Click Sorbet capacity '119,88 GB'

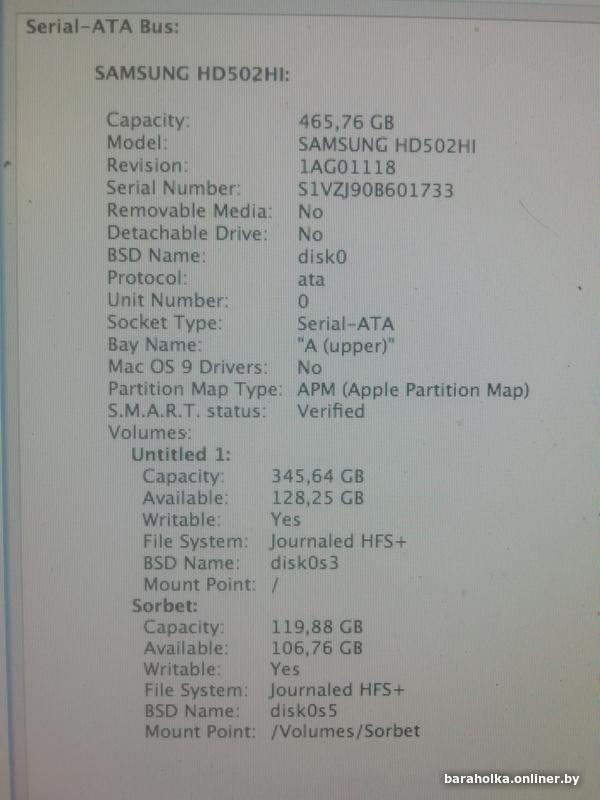click(x=316, y=627)
